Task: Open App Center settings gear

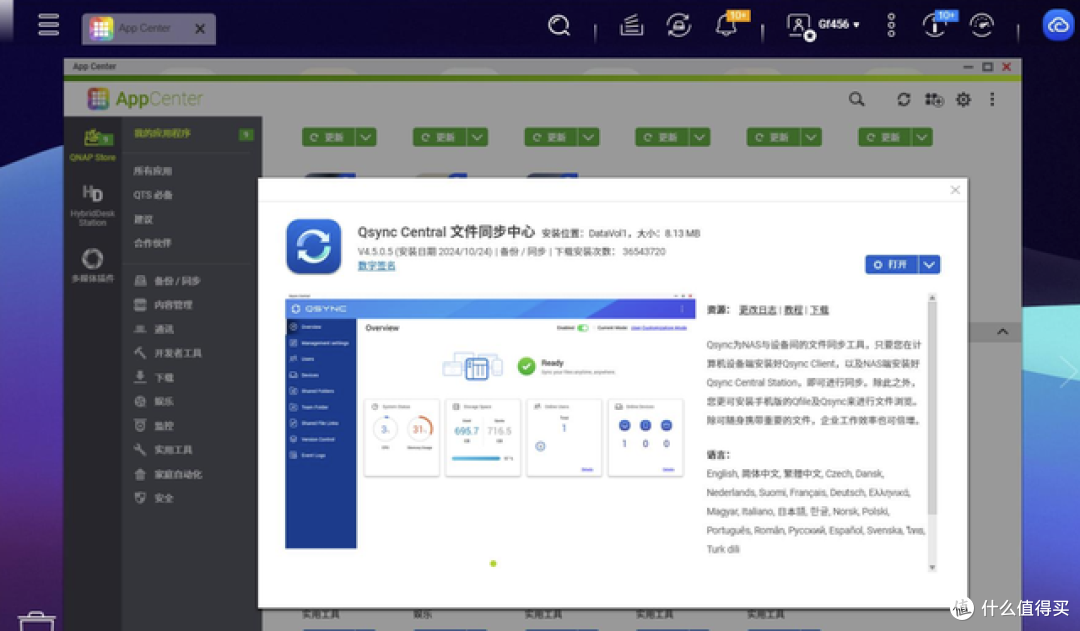Action: [x=963, y=100]
